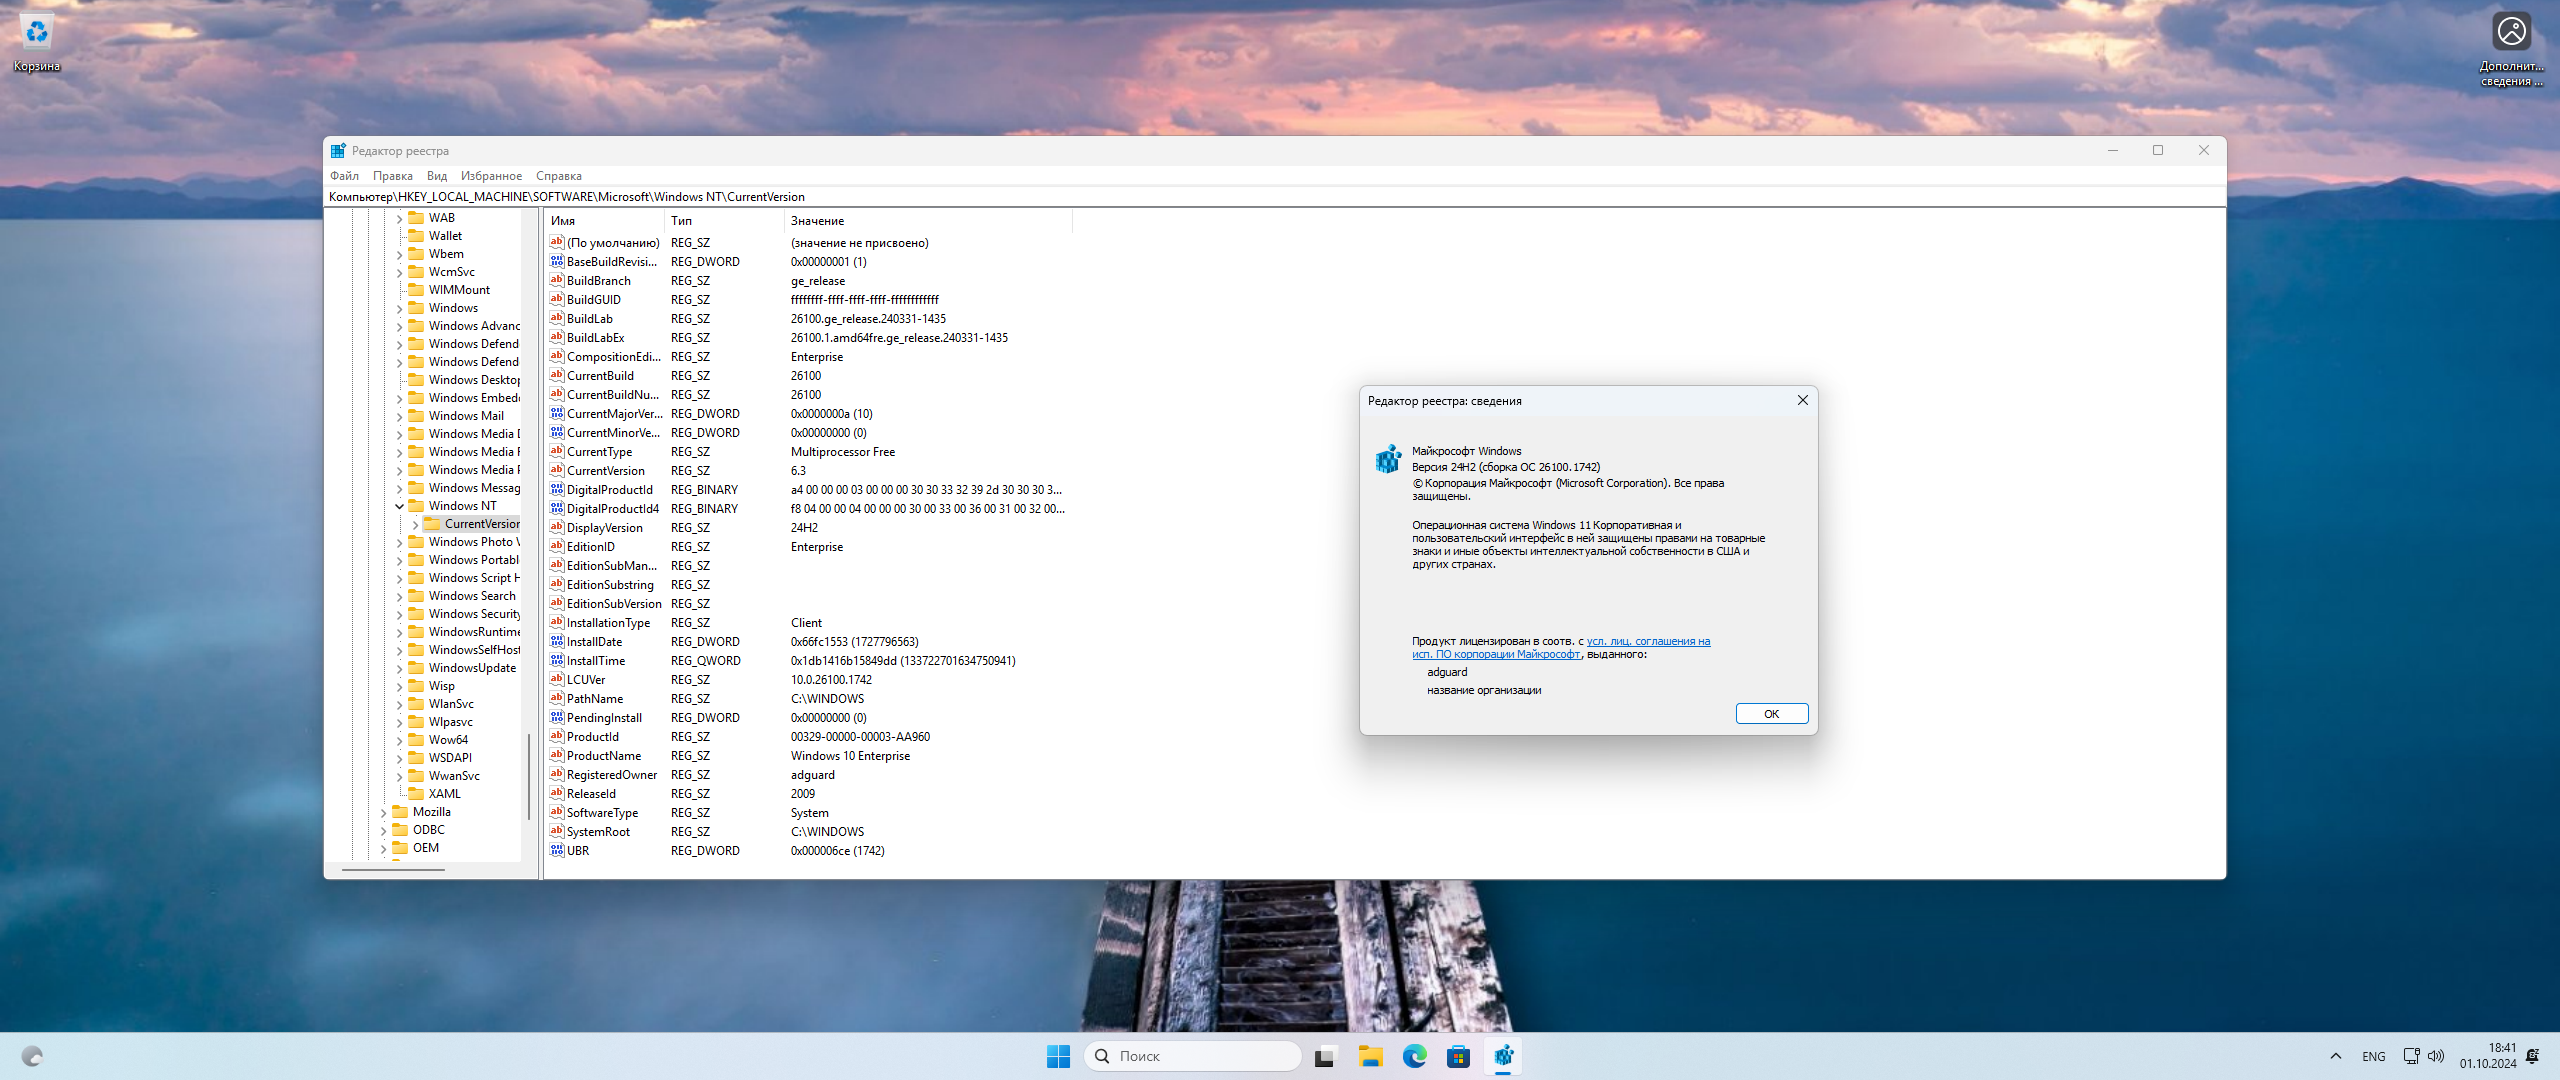Image resolution: width=2560 pixels, height=1080 pixels.
Task: Collapse the Windows NT tree node
Action: pyautogui.click(x=399, y=506)
